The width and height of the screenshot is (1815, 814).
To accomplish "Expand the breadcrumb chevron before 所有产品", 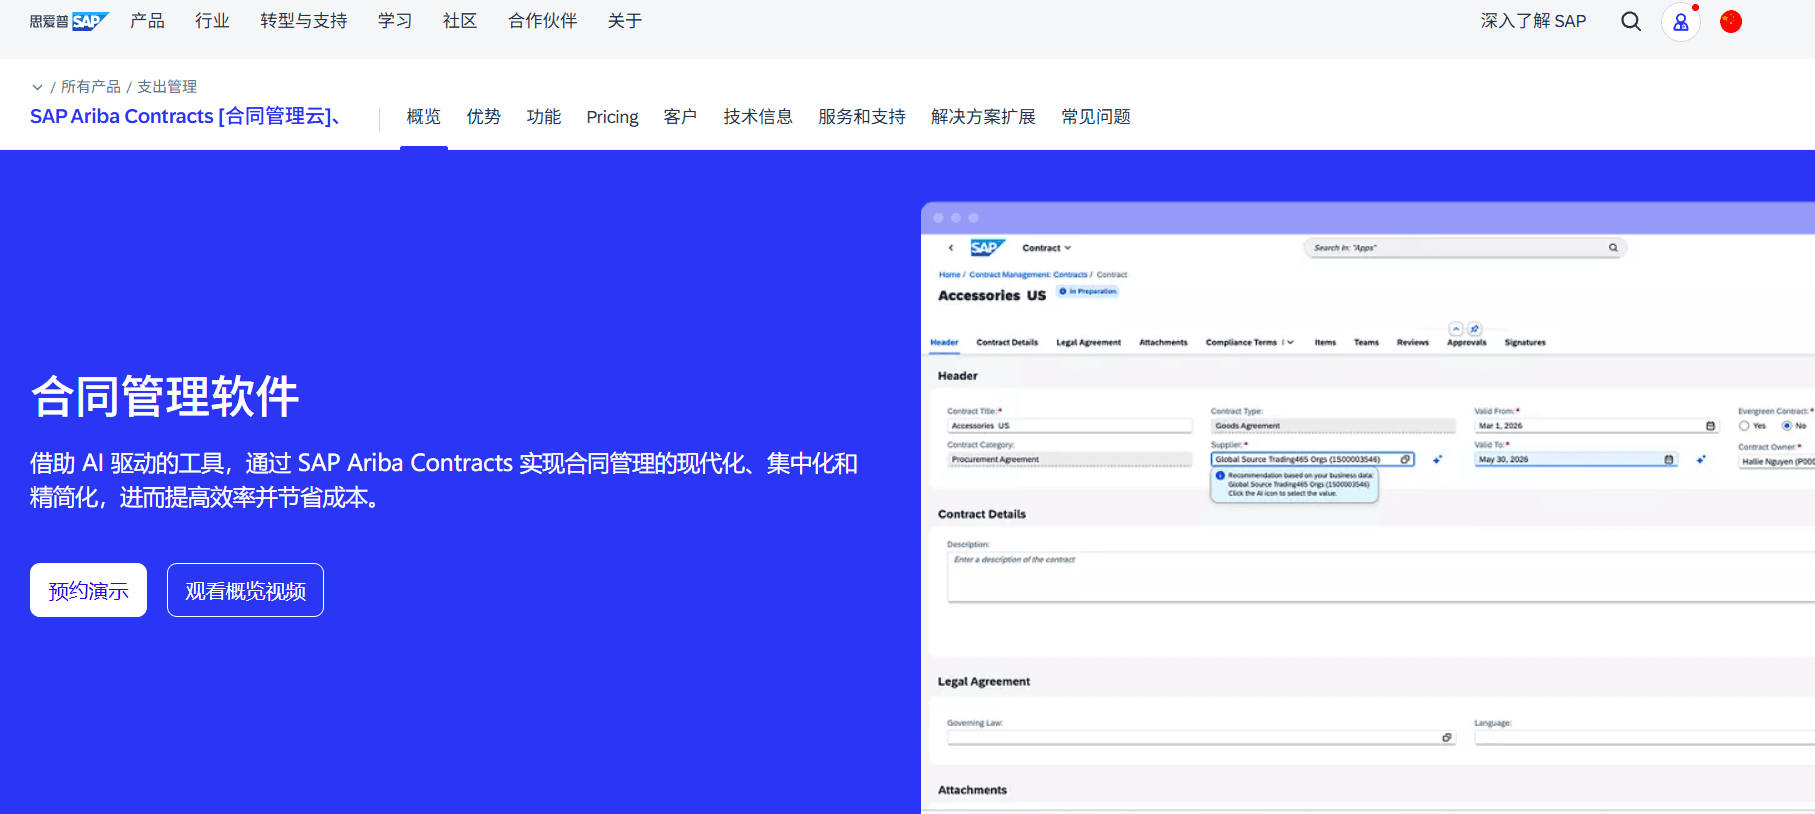I will [37, 87].
